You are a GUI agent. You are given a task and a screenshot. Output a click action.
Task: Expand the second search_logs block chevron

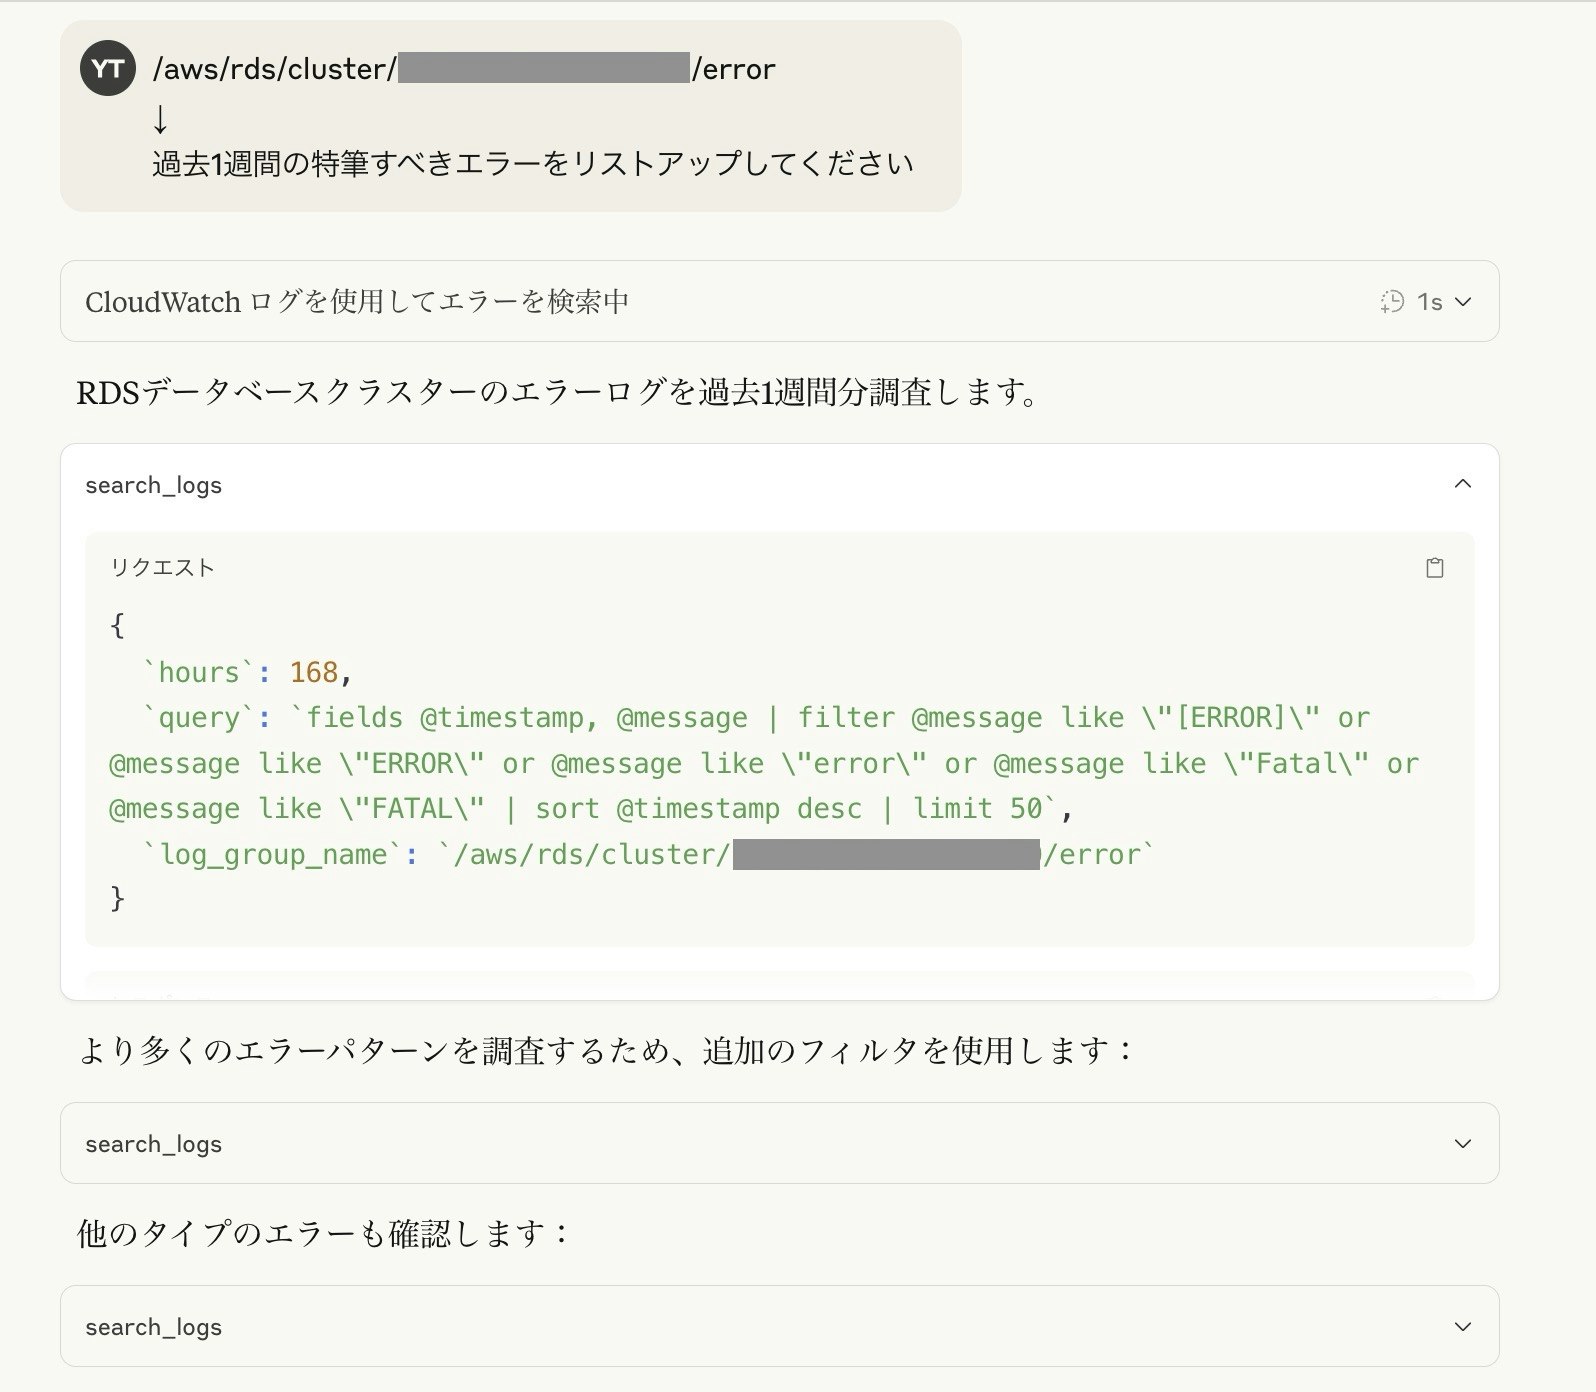point(1462,1143)
